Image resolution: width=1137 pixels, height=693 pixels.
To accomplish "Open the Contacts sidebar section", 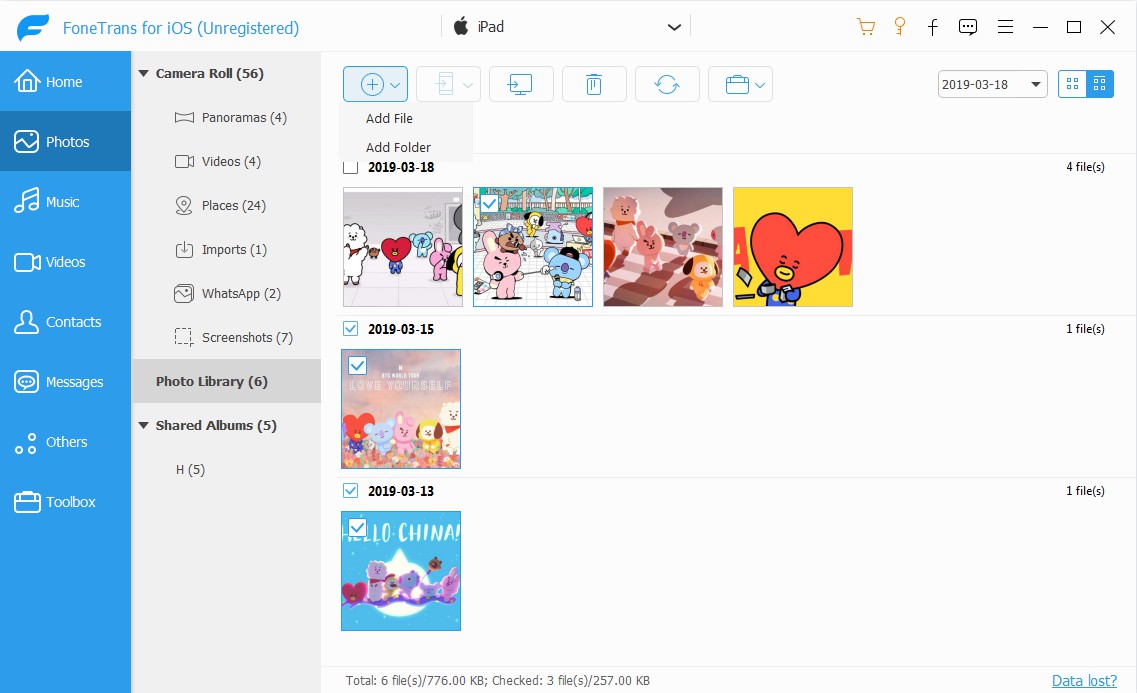I will pyautogui.click(x=65, y=322).
